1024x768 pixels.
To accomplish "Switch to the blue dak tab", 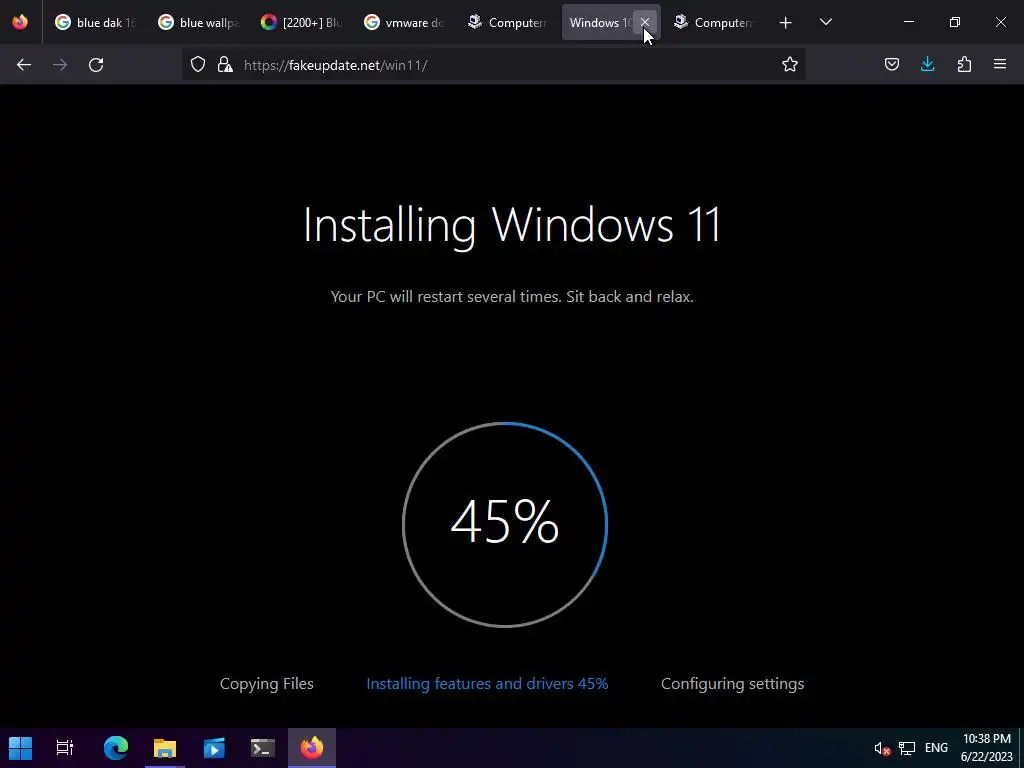I will (95, 23).
